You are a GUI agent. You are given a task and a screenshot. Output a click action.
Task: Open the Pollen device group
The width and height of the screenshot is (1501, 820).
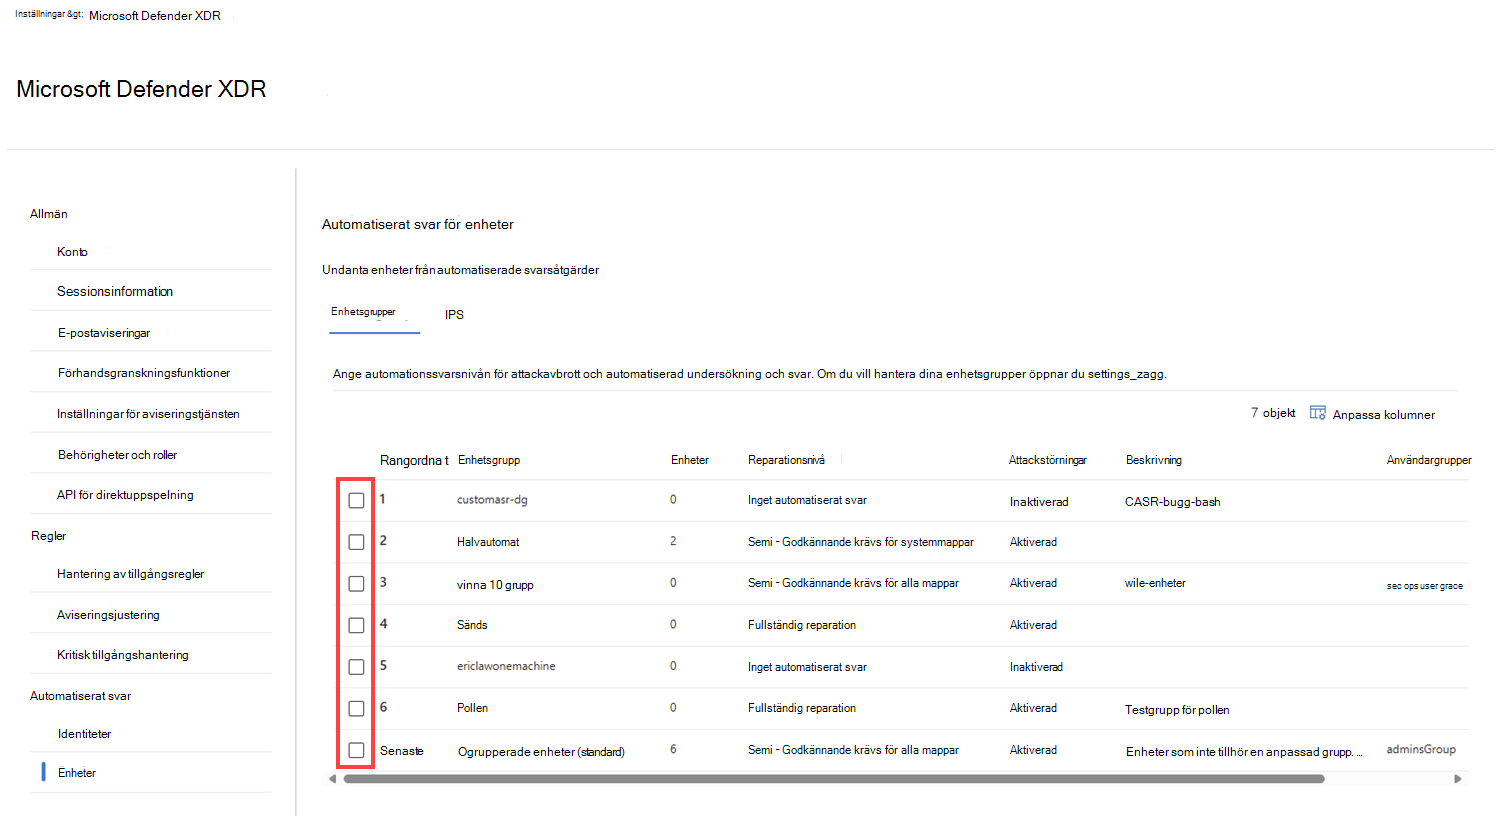[x=473, y=708]
